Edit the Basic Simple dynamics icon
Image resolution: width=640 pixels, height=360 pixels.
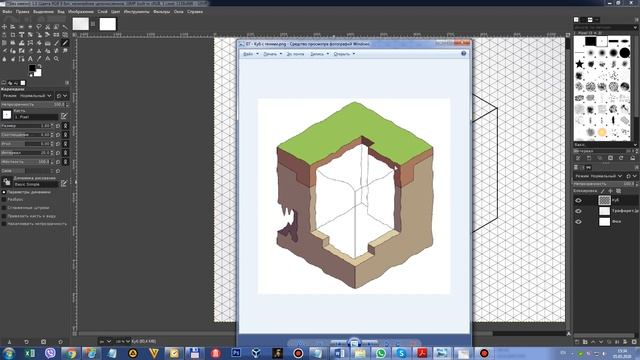[64, 183]
